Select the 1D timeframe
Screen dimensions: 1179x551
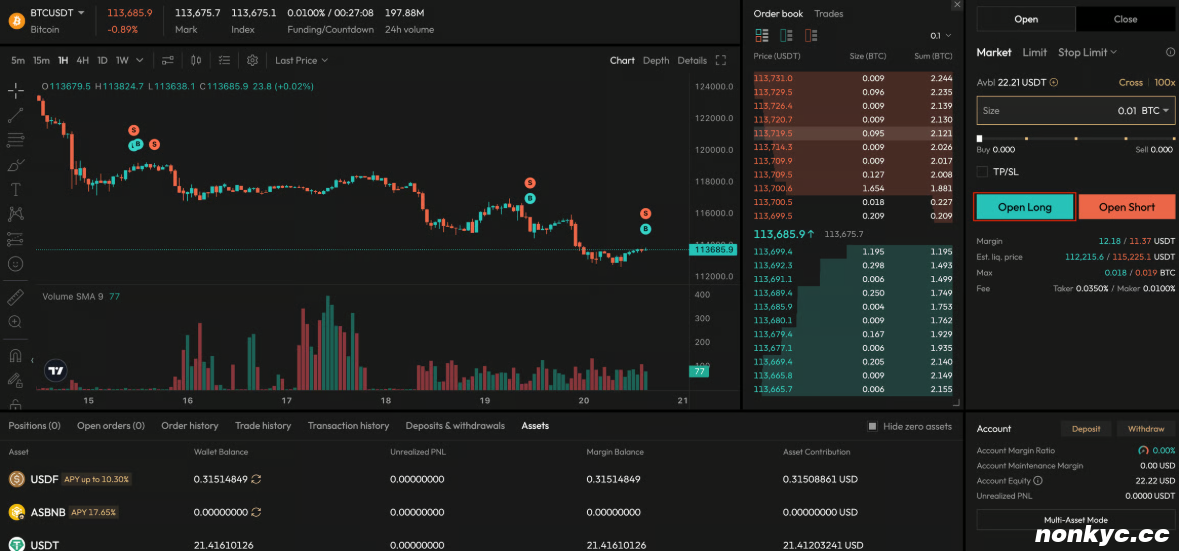(x=102, y=60)
